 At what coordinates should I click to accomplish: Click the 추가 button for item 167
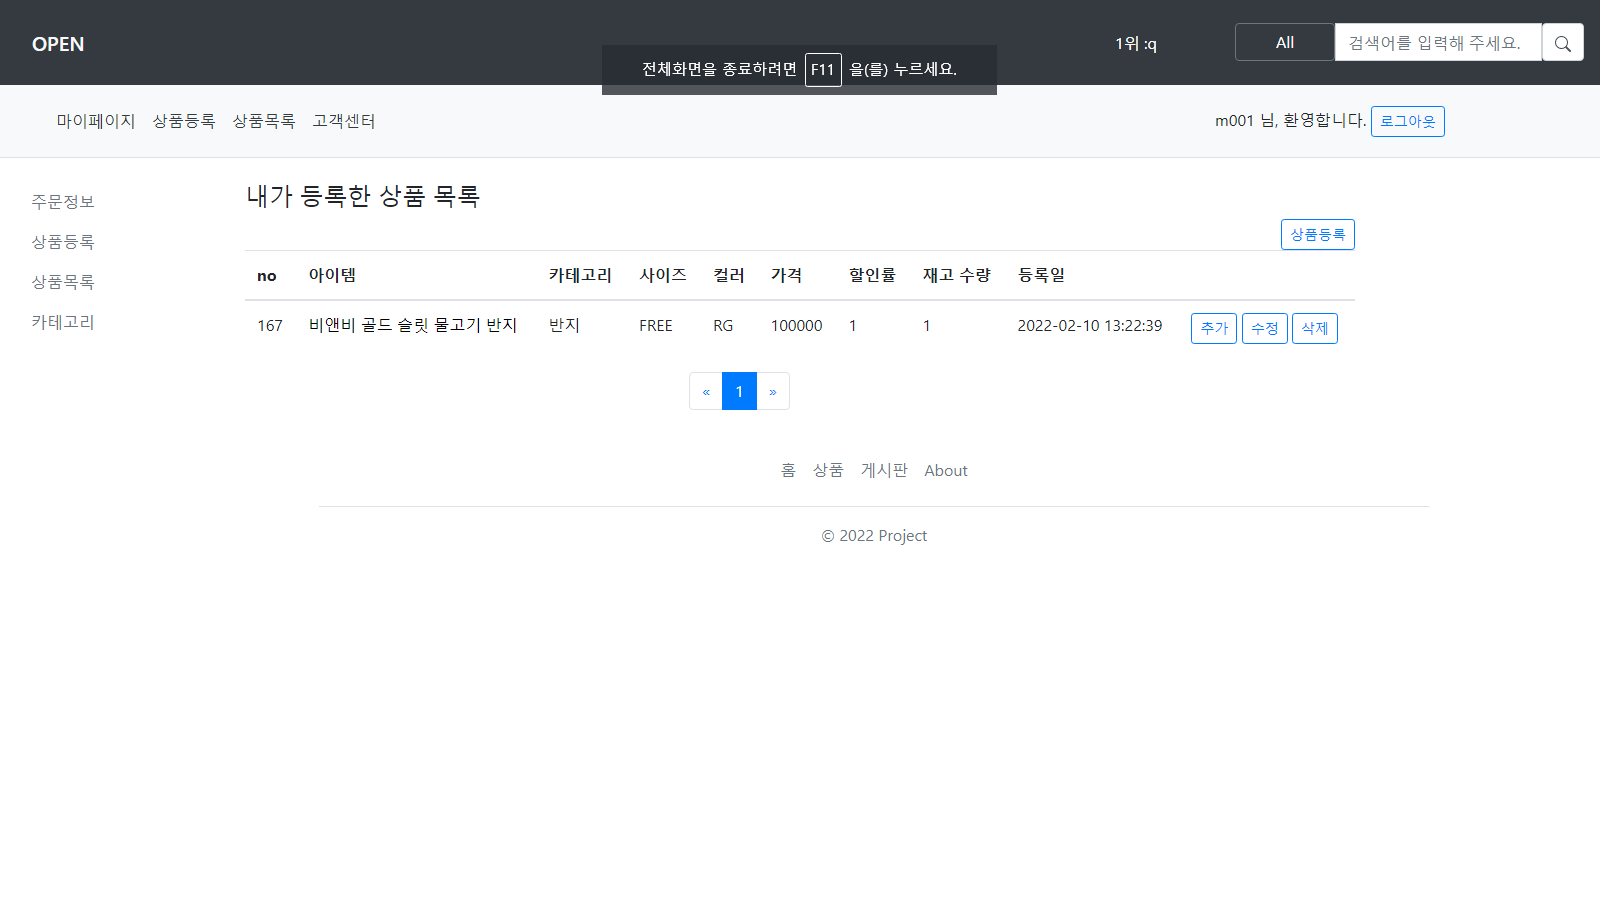[x=1213, y=328]
